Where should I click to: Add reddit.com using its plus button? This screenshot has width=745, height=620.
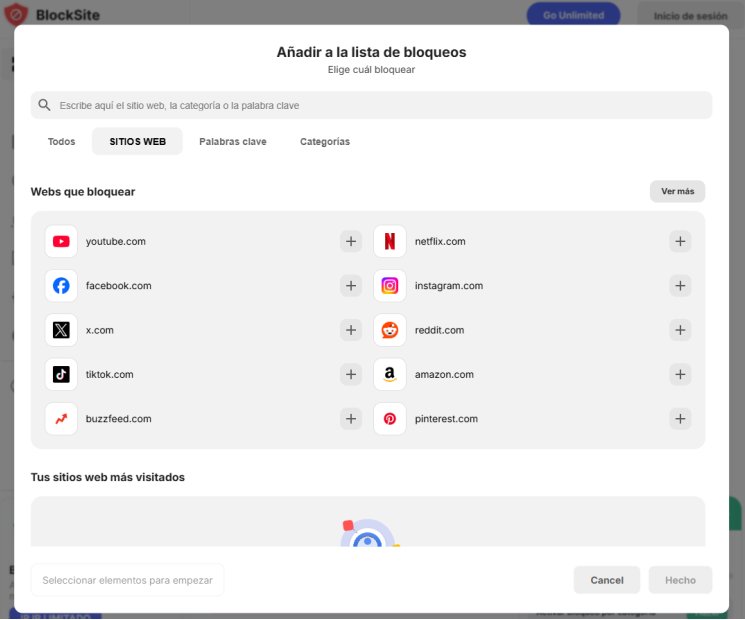(x=680, y=330)
